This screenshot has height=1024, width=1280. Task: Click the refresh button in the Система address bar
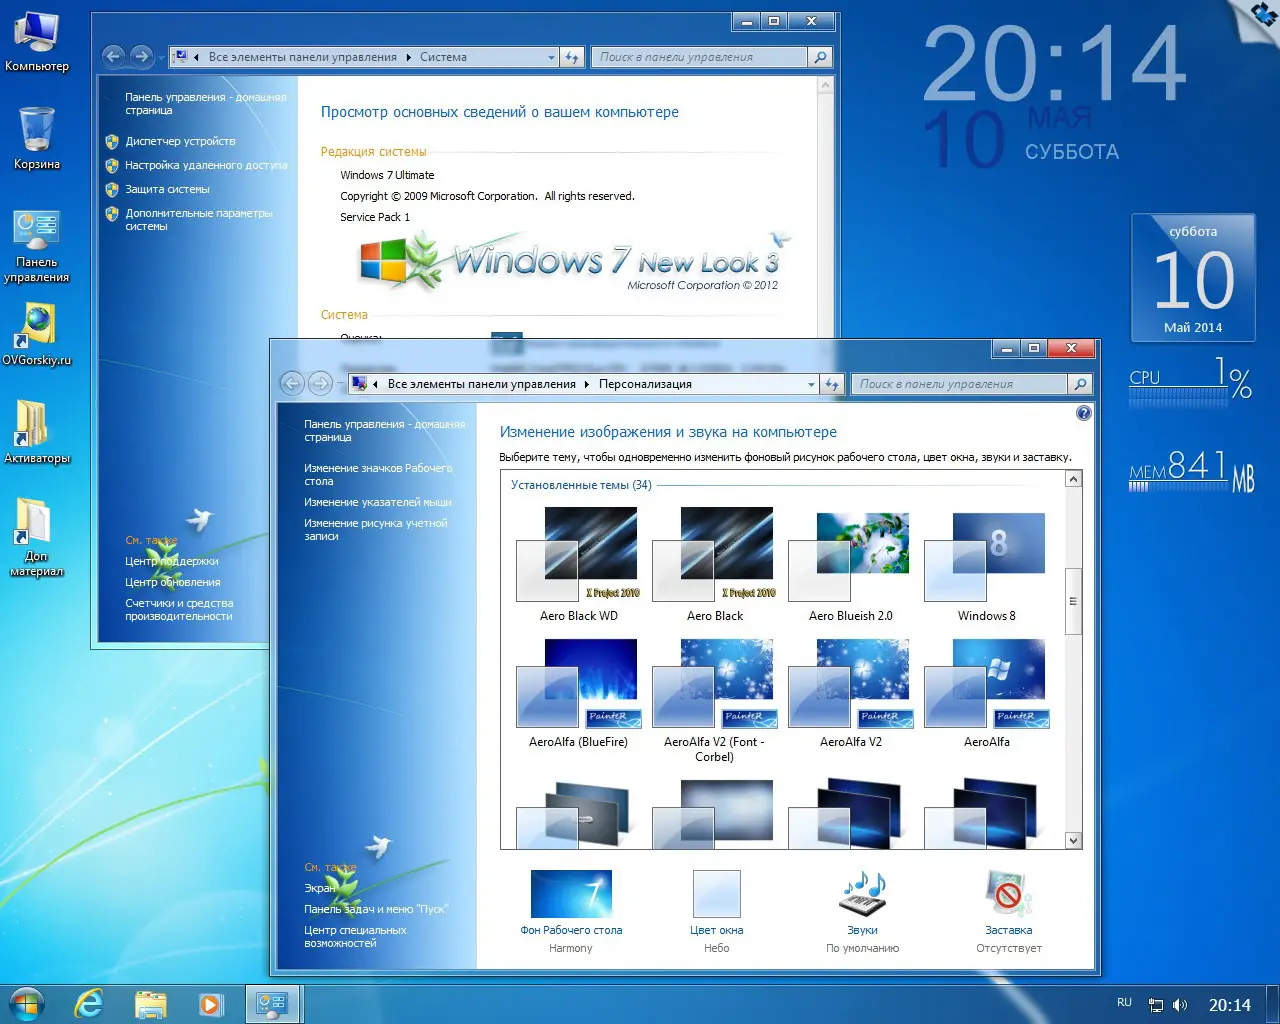(572, 57)
